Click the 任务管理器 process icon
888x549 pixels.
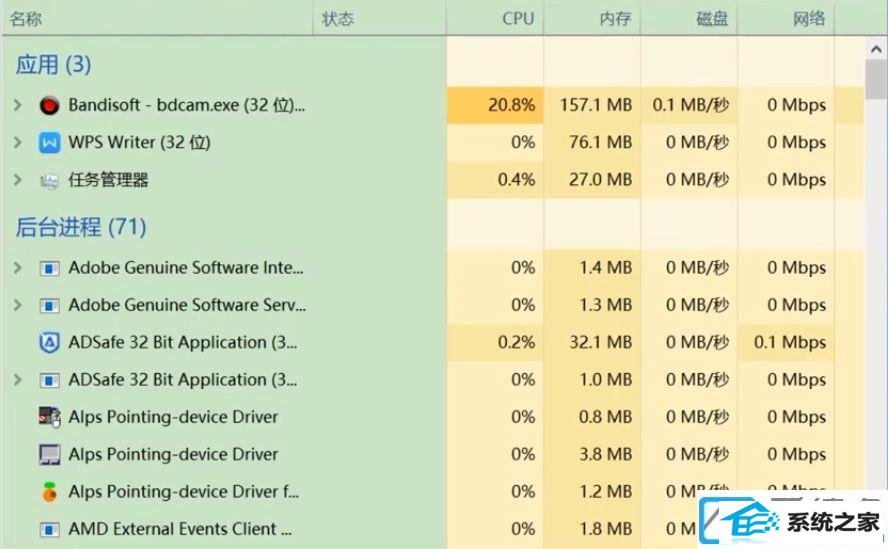pyautogui.click(x=49, y=181)
